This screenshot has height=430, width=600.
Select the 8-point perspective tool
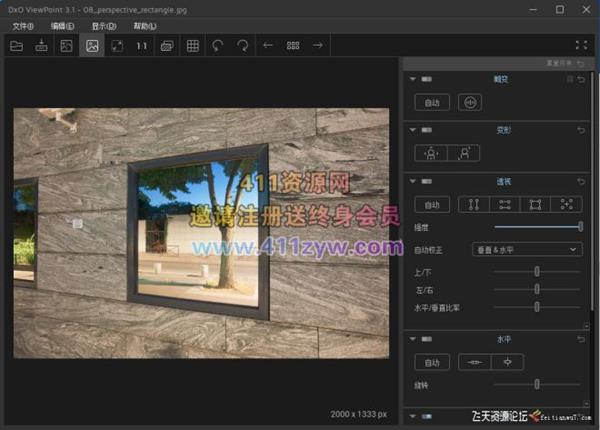567,205
